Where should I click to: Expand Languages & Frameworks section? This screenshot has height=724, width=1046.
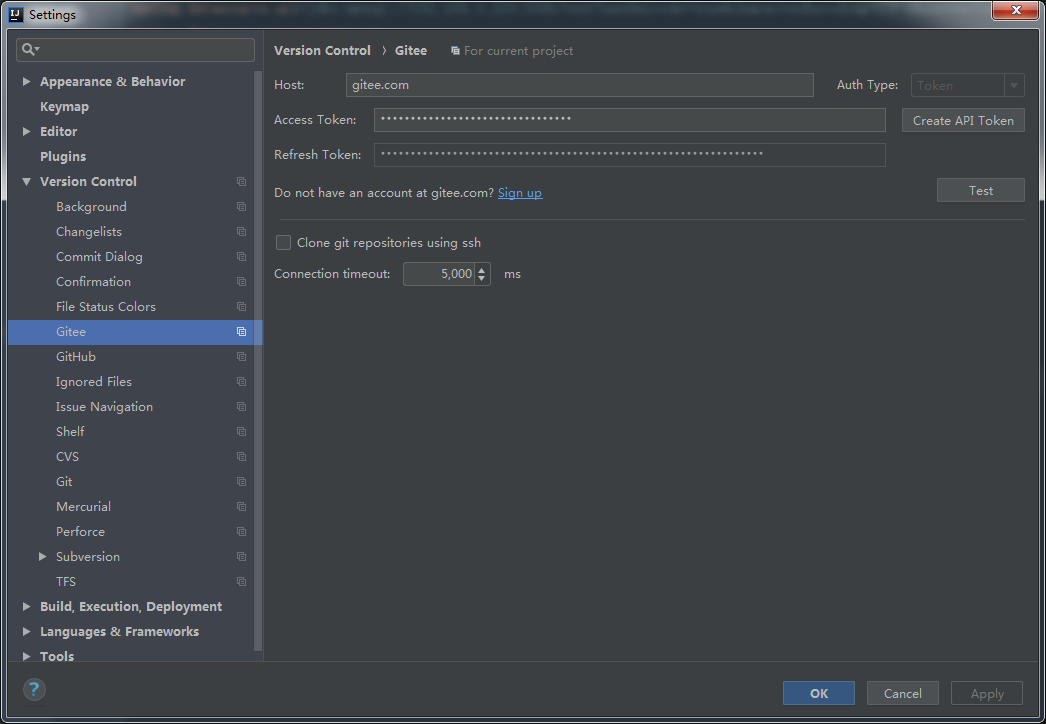(26, 631)
